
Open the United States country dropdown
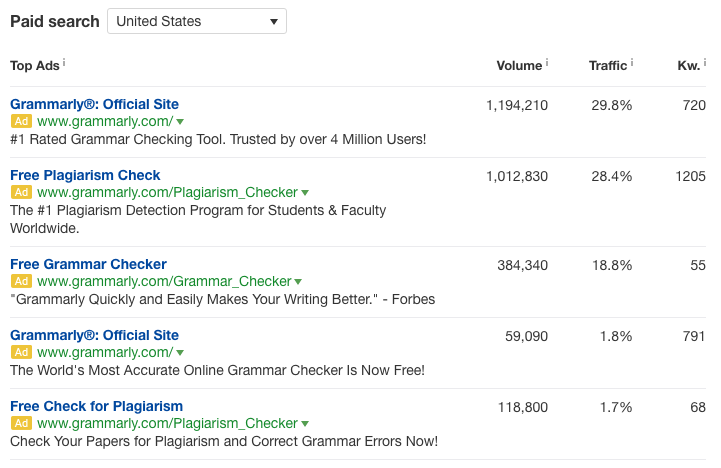pyautogui.click(x=197, y=21)
